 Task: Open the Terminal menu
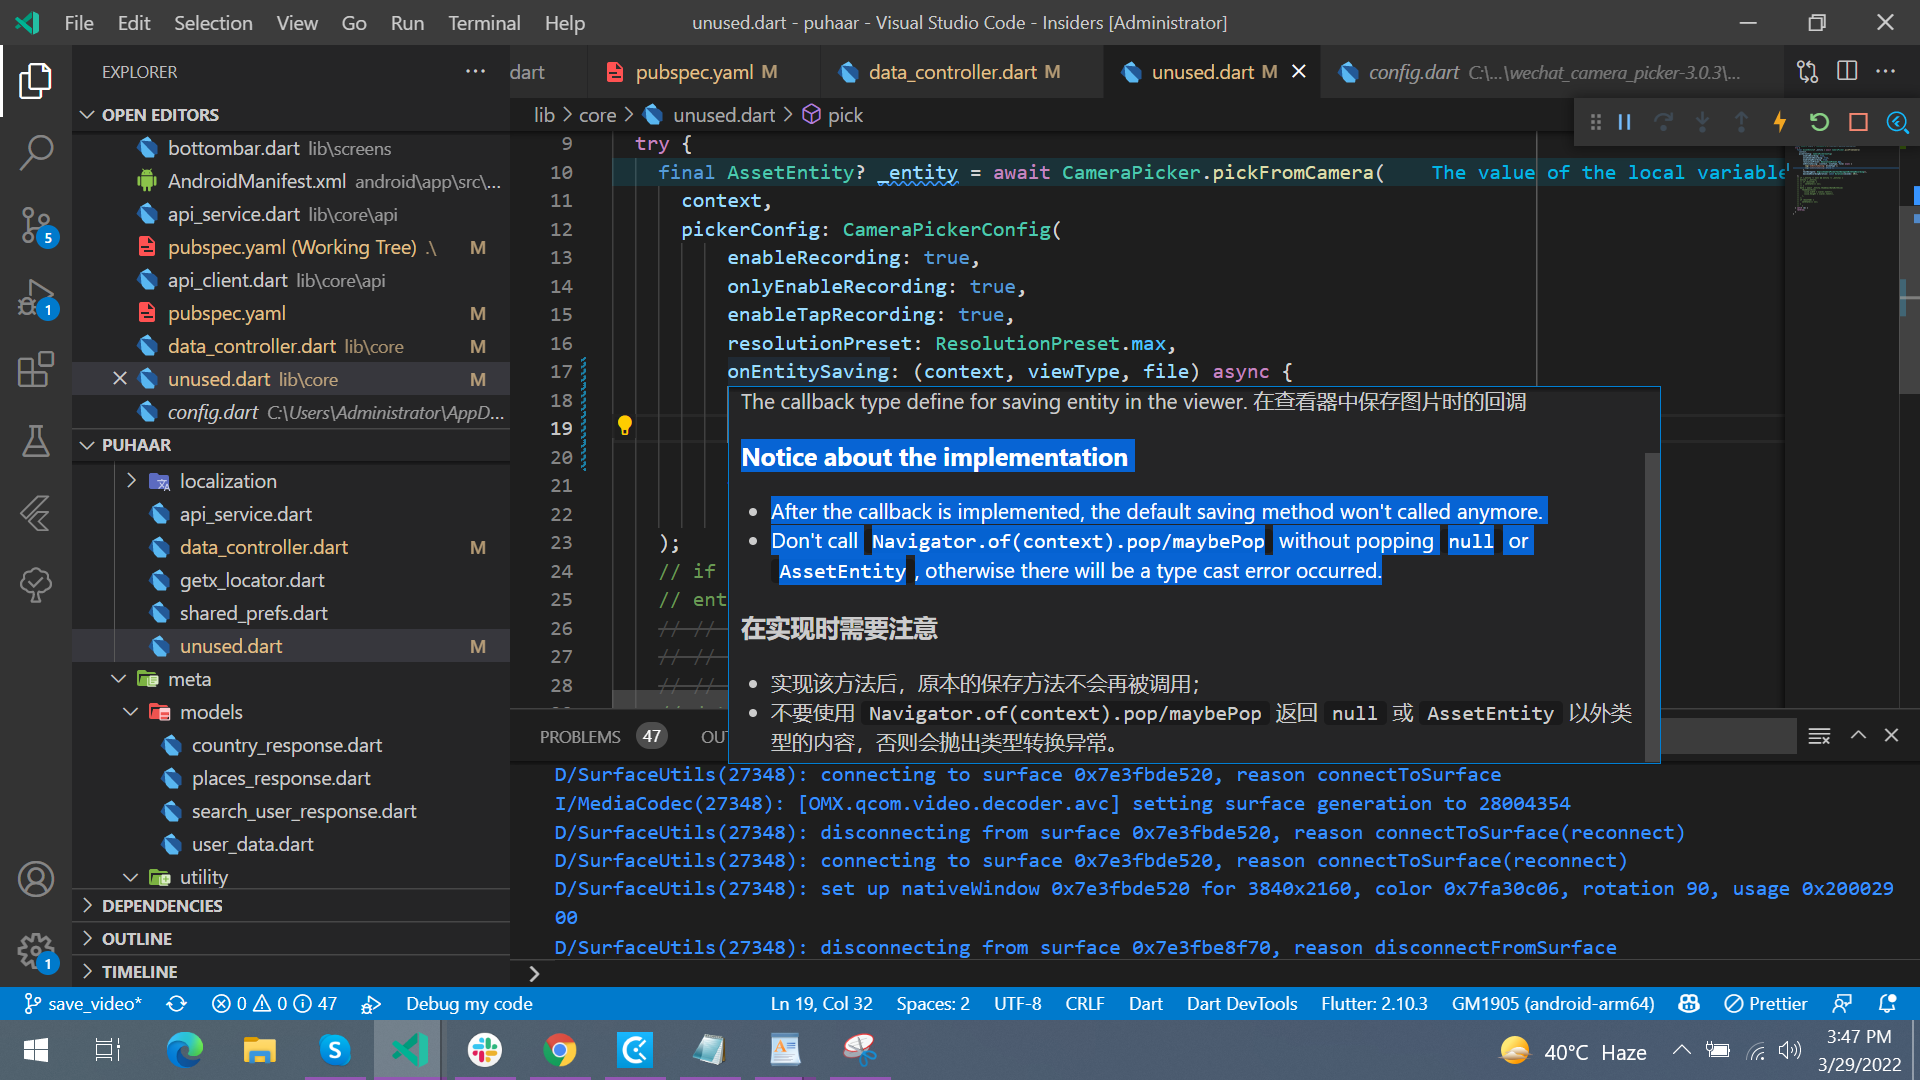pos(484,22)
